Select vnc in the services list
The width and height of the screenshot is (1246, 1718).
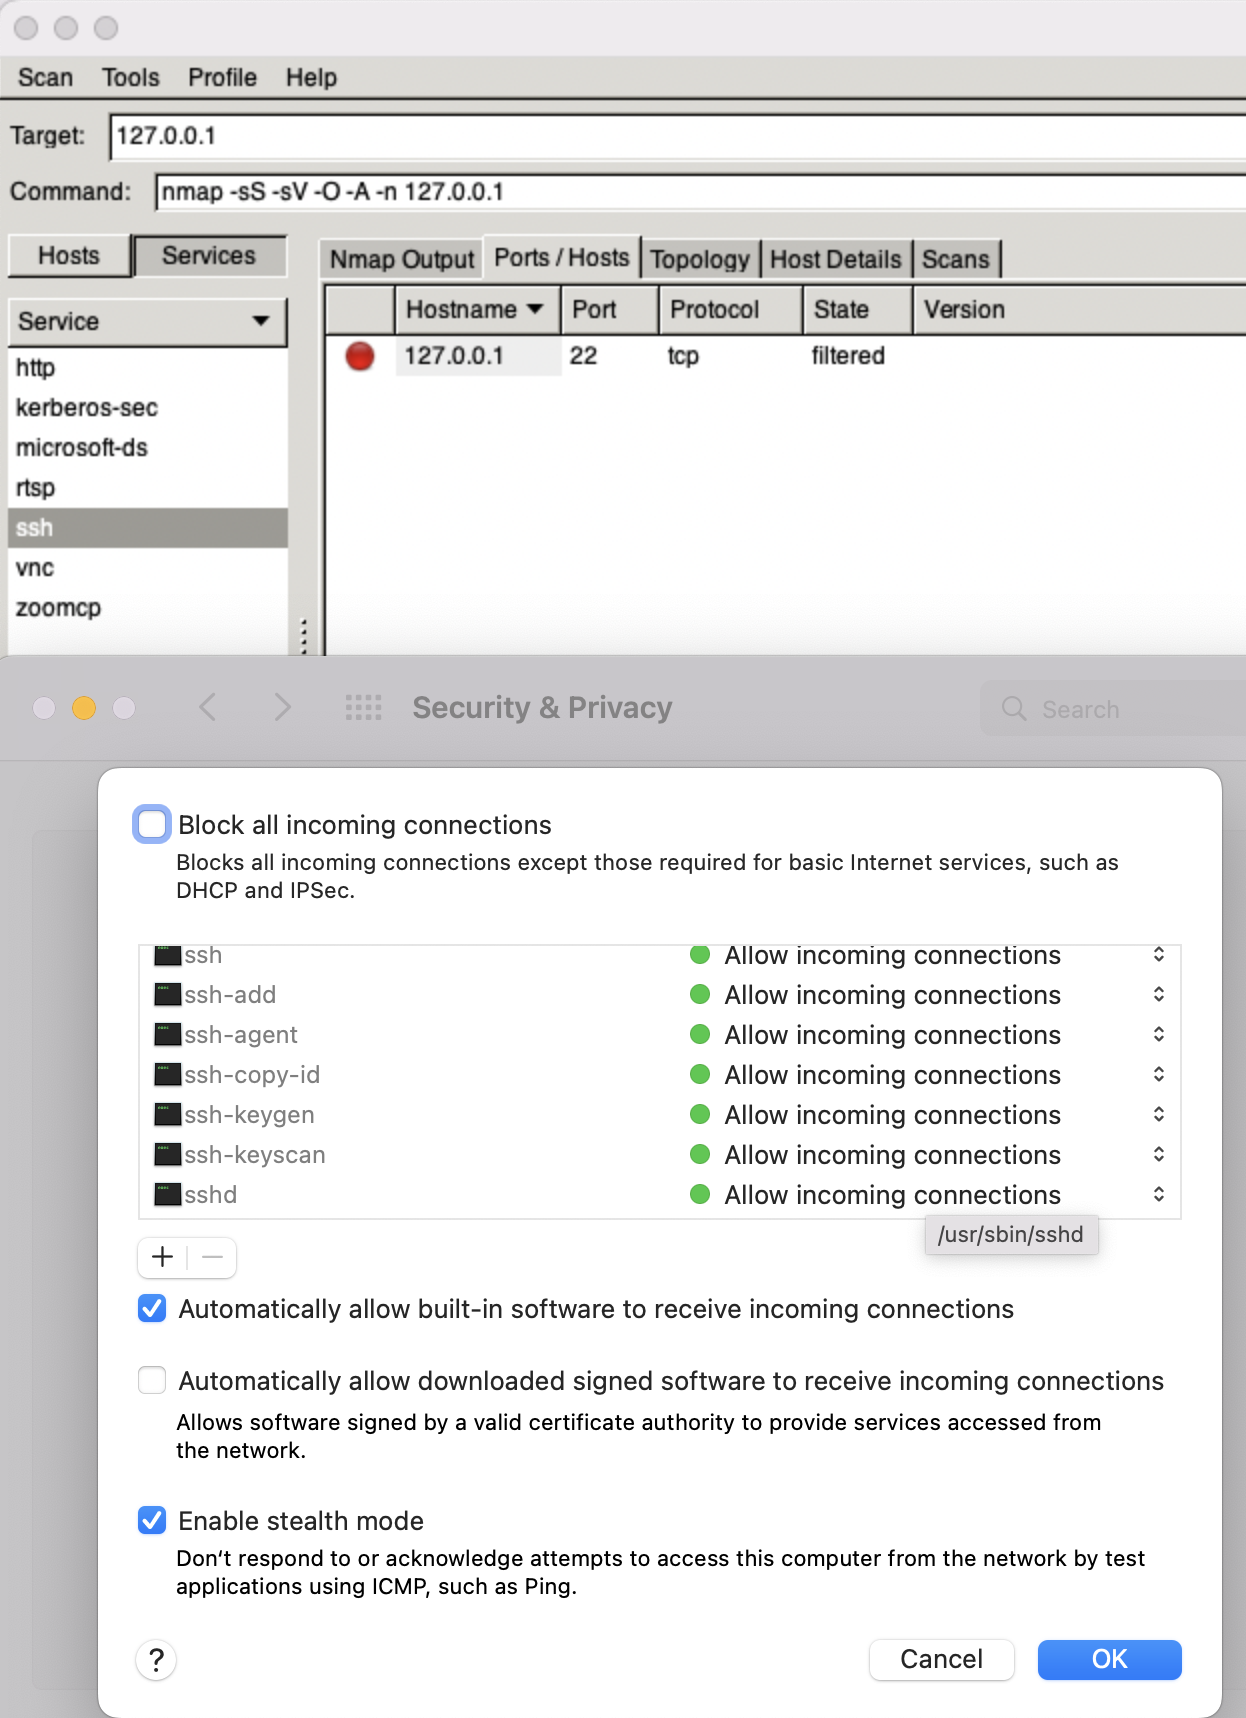148,568
